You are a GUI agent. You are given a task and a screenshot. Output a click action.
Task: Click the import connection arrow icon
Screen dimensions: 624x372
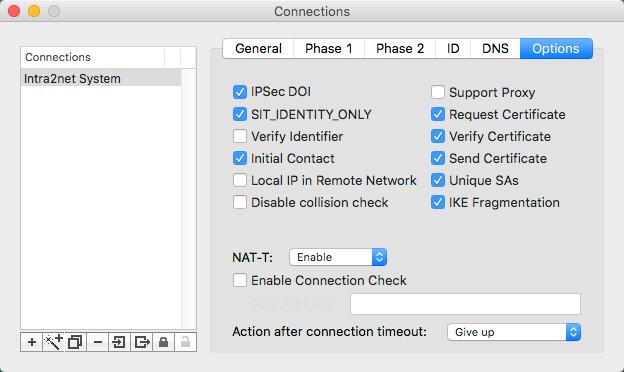(x=119, y=342)
